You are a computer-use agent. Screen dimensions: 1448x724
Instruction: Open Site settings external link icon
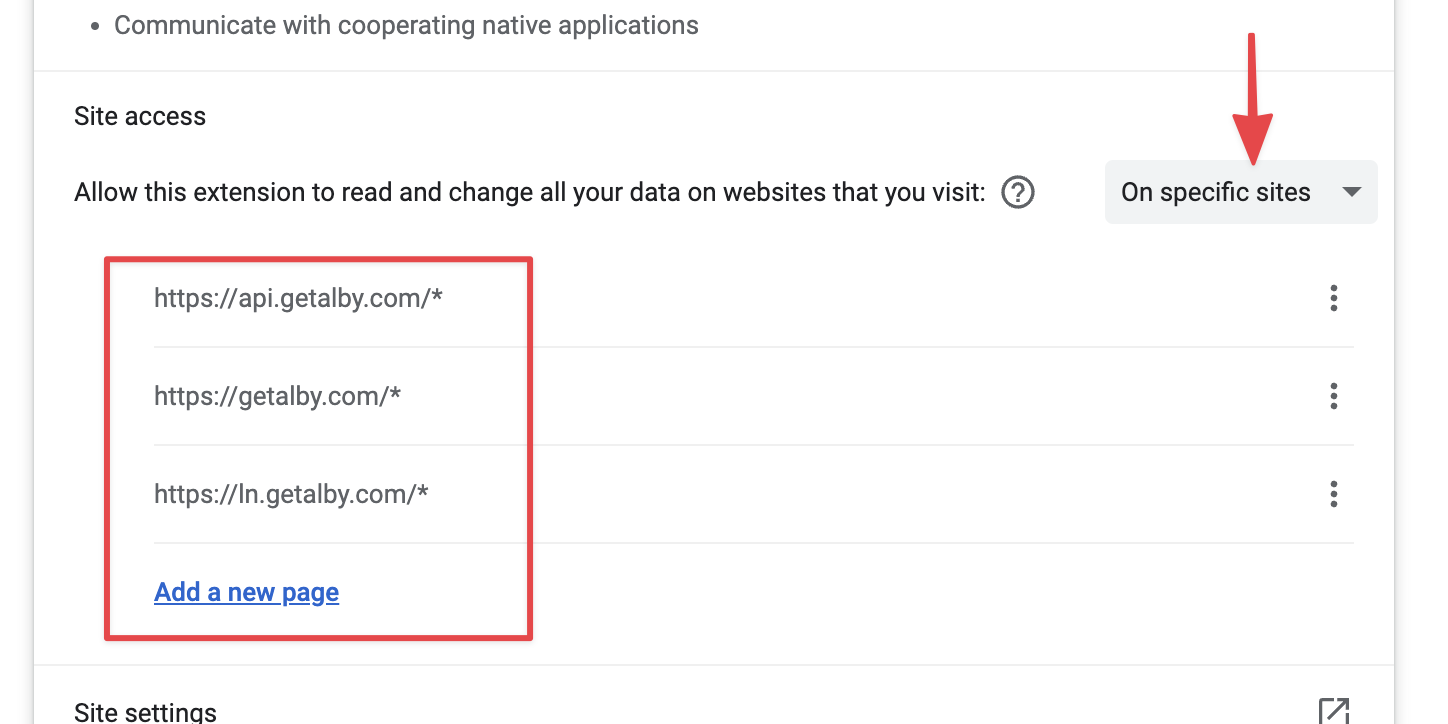click(x=1333, y=710)
